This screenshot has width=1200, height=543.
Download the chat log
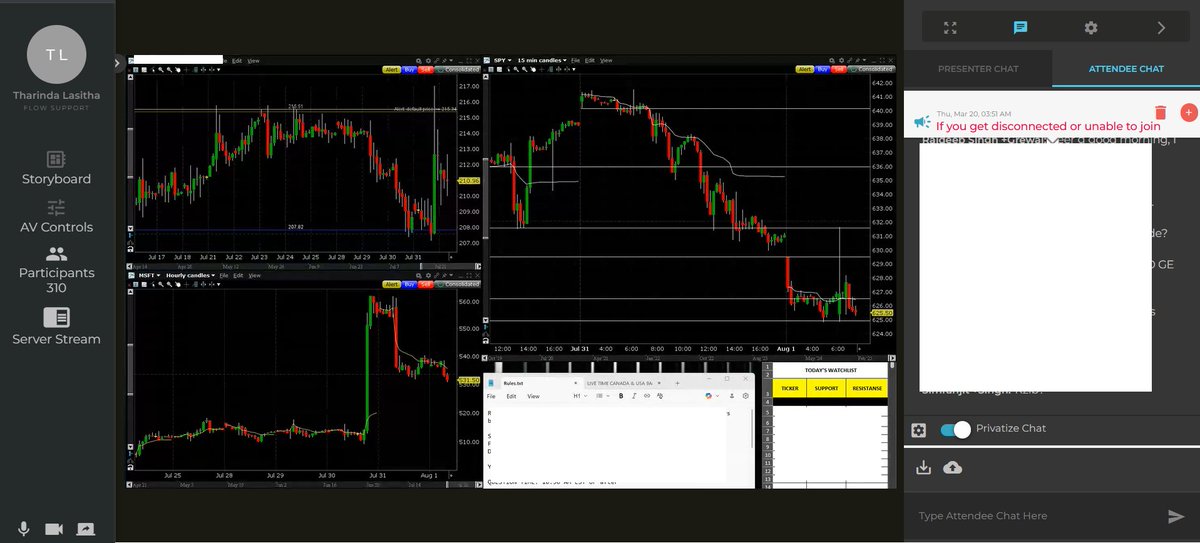(923, 467)
